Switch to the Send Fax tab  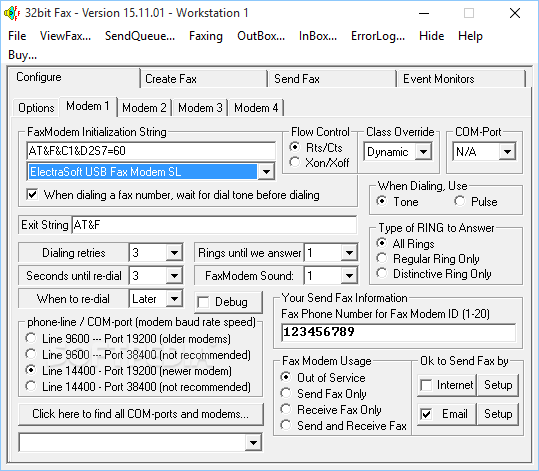coord(332,79)
